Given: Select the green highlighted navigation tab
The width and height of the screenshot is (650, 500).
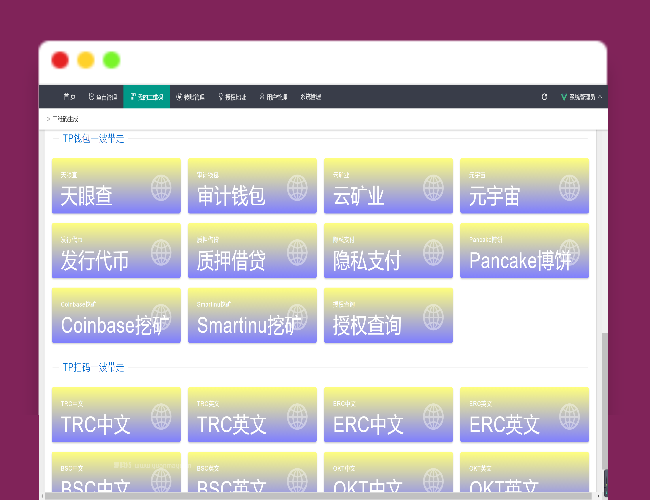Looking at the screenshot, I should (x=146, y=97).
